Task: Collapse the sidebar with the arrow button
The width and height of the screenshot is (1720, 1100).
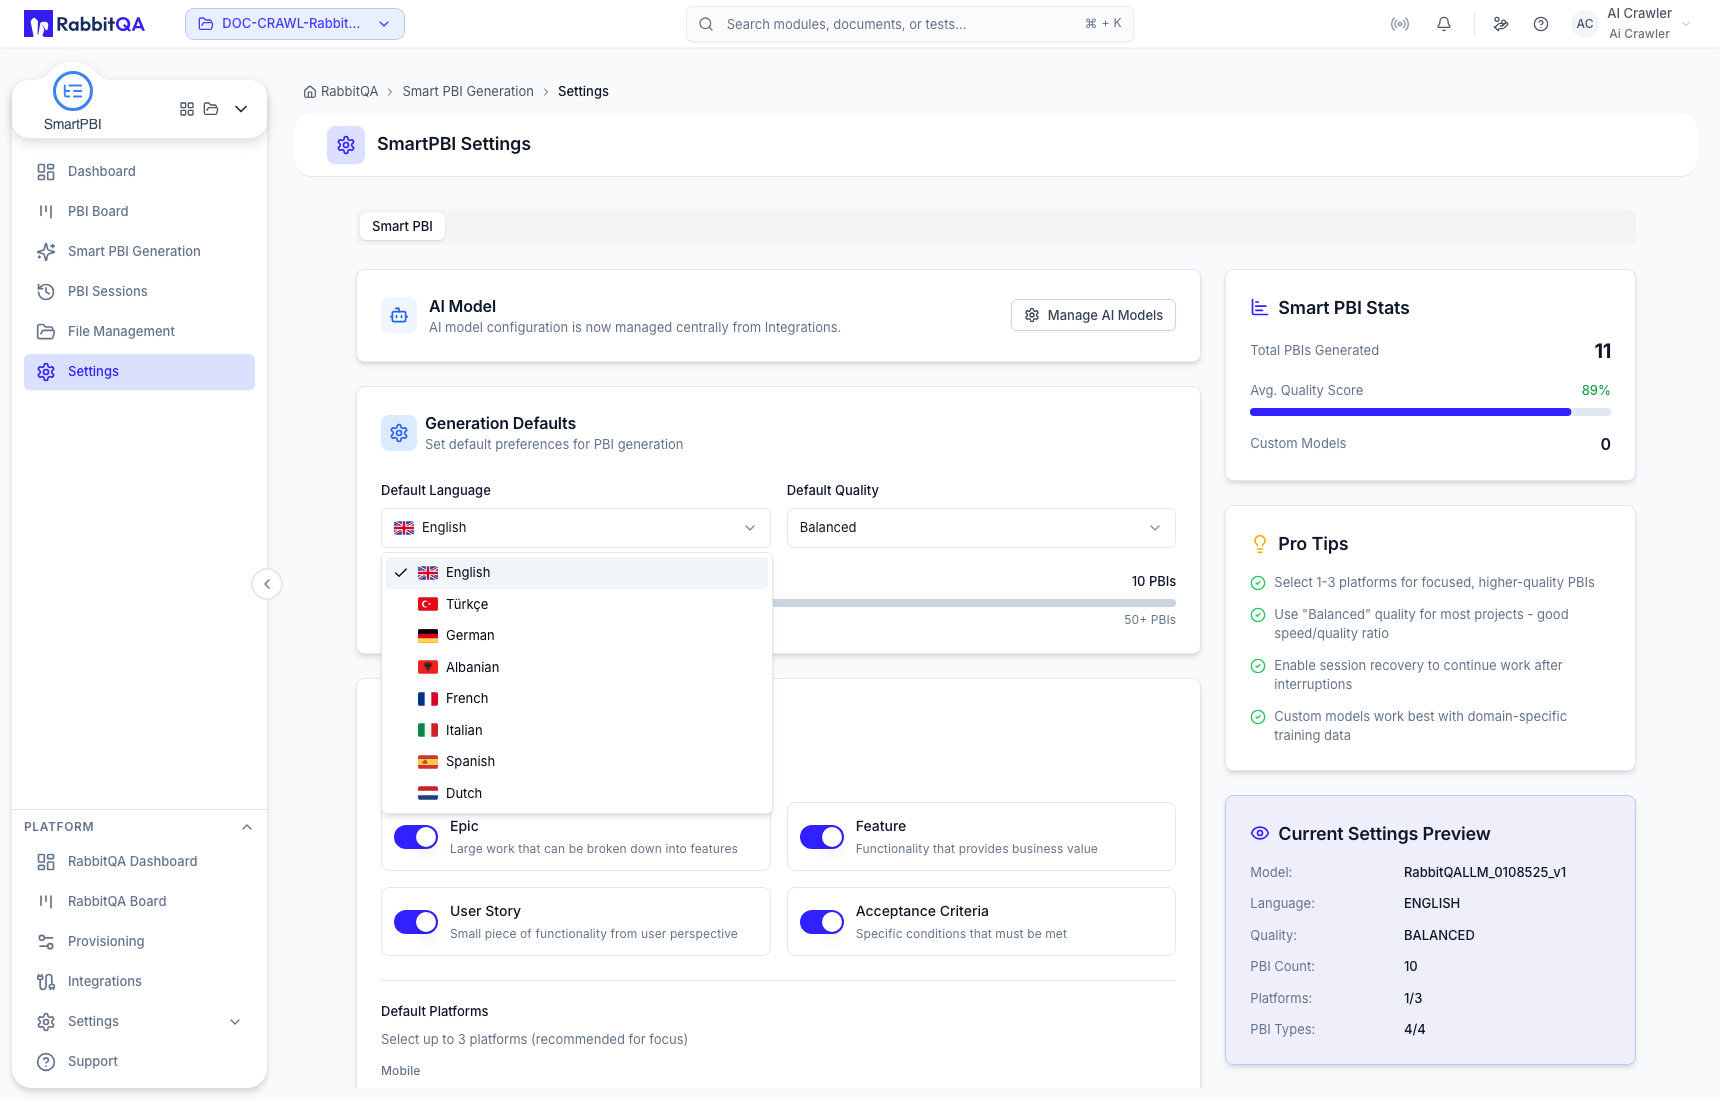Action: pyautogui.click(x=267, y=584)
